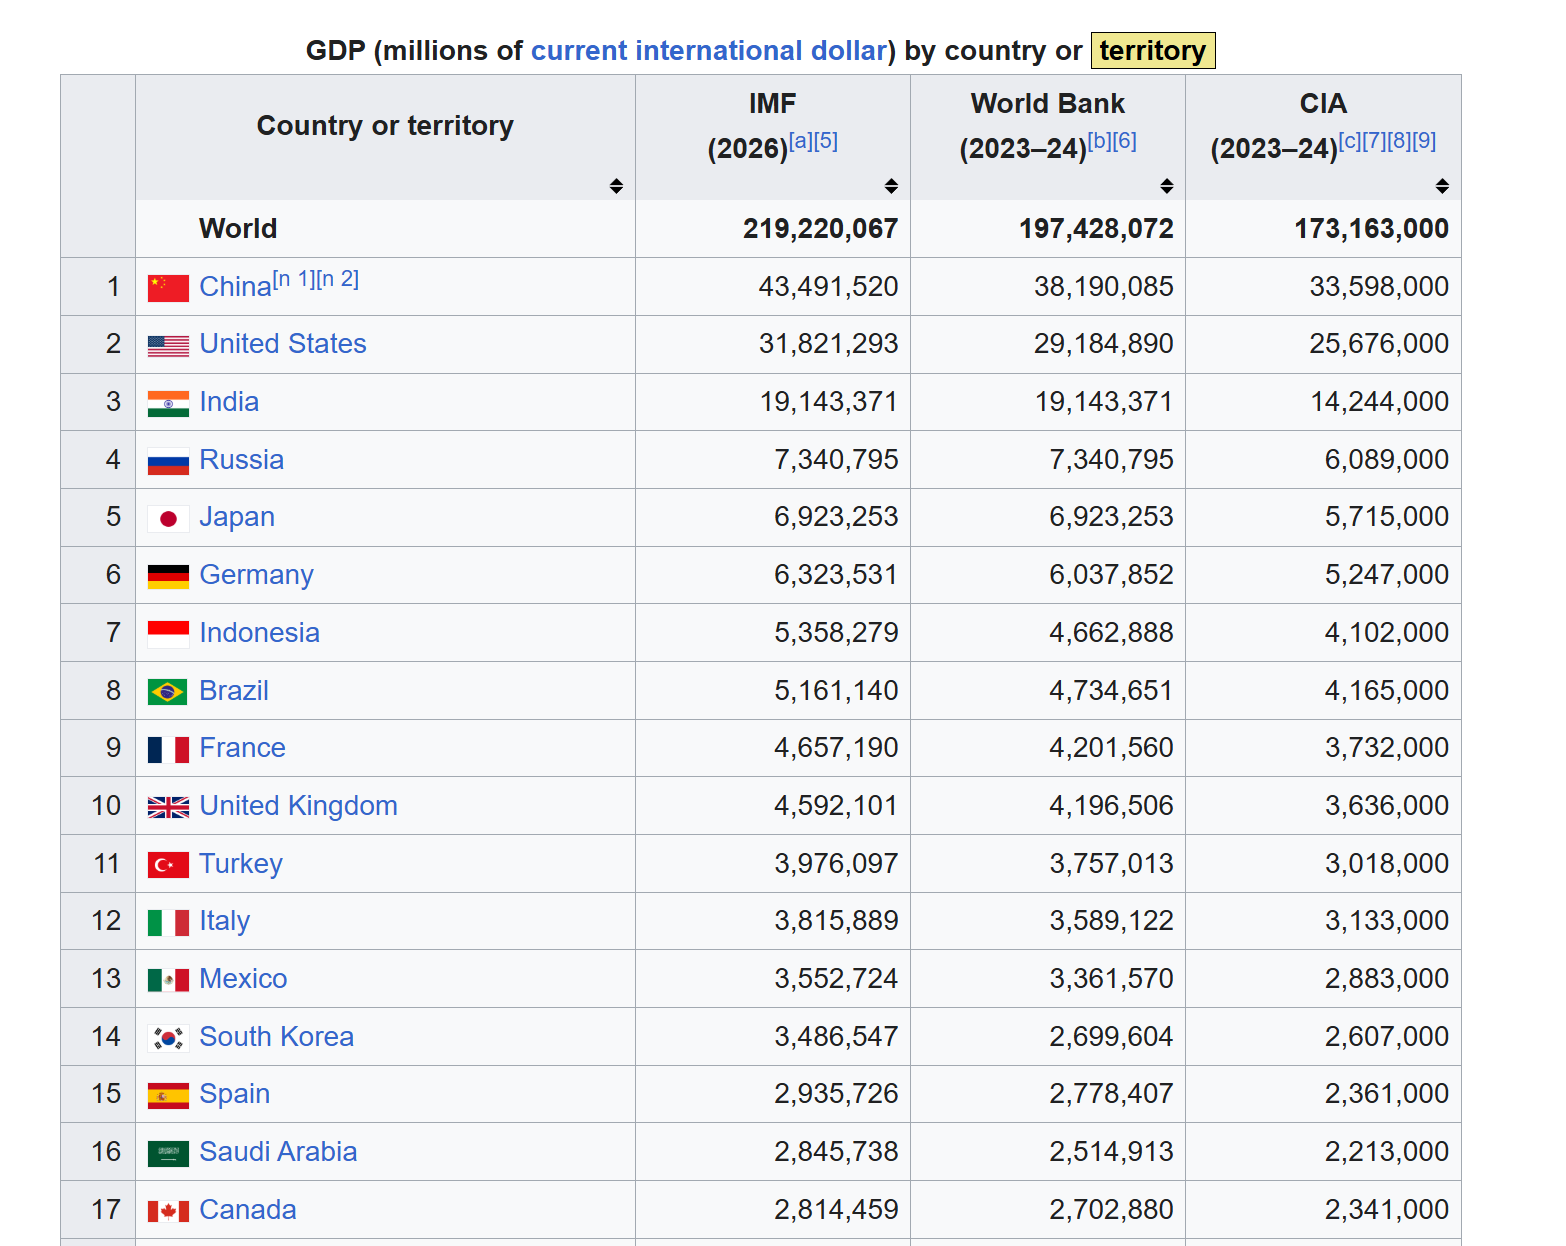Open the Saudi Arabia country link

278,1152
